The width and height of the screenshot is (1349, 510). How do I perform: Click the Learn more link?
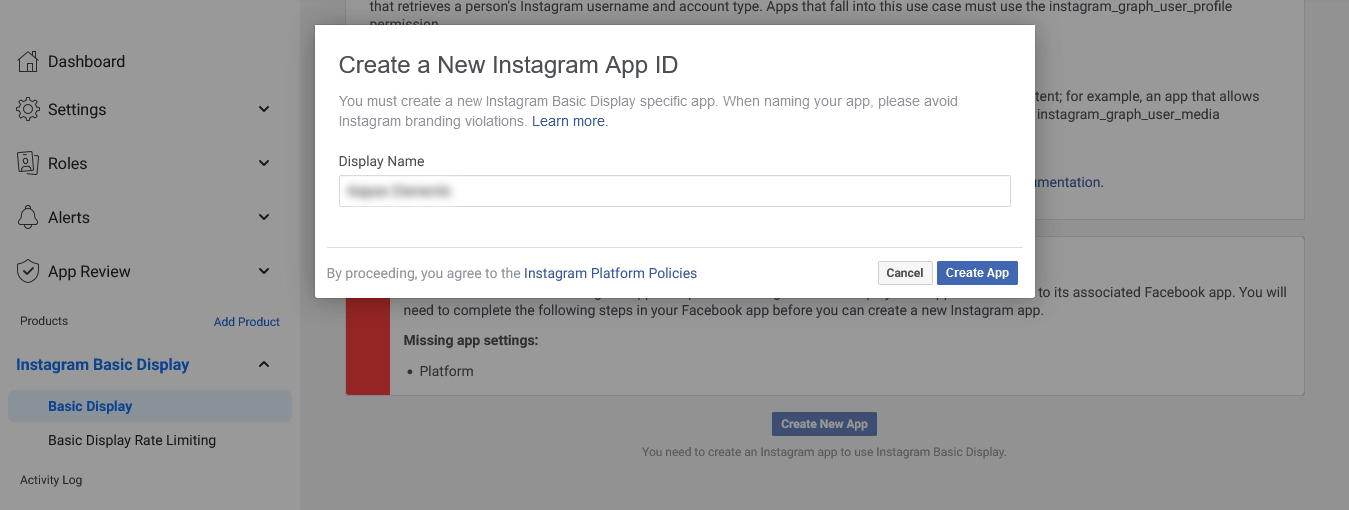[x=568, y=121]
